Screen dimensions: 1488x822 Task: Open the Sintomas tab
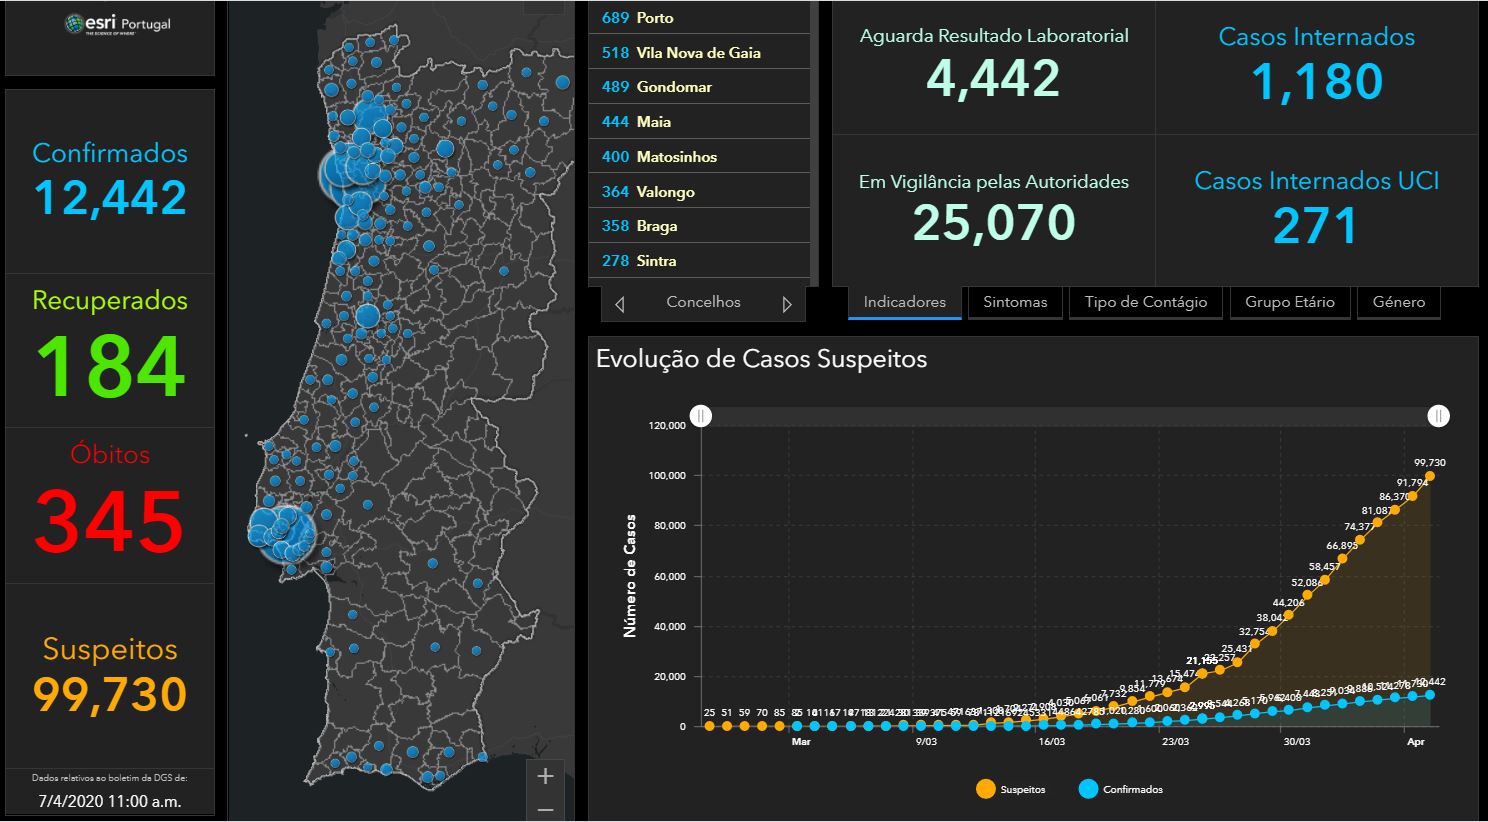(x=1015, y=302)
